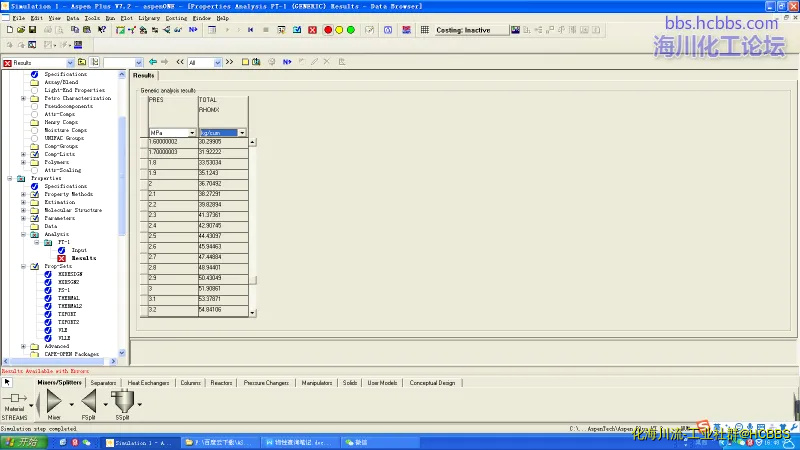Open the Library menu
Screen dimensions: 800x450
[149, 18]
